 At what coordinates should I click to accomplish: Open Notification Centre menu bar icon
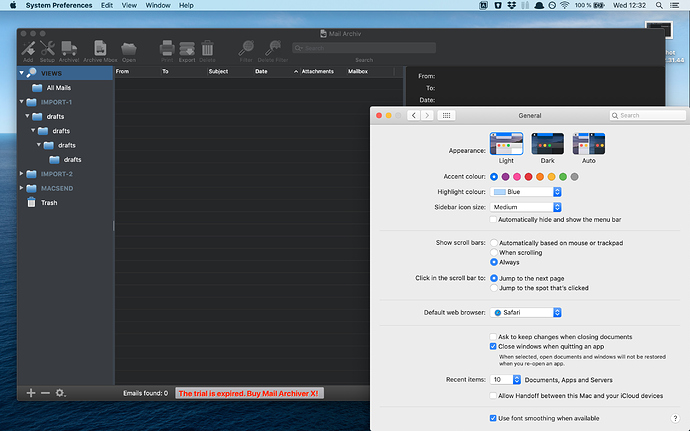674,5
